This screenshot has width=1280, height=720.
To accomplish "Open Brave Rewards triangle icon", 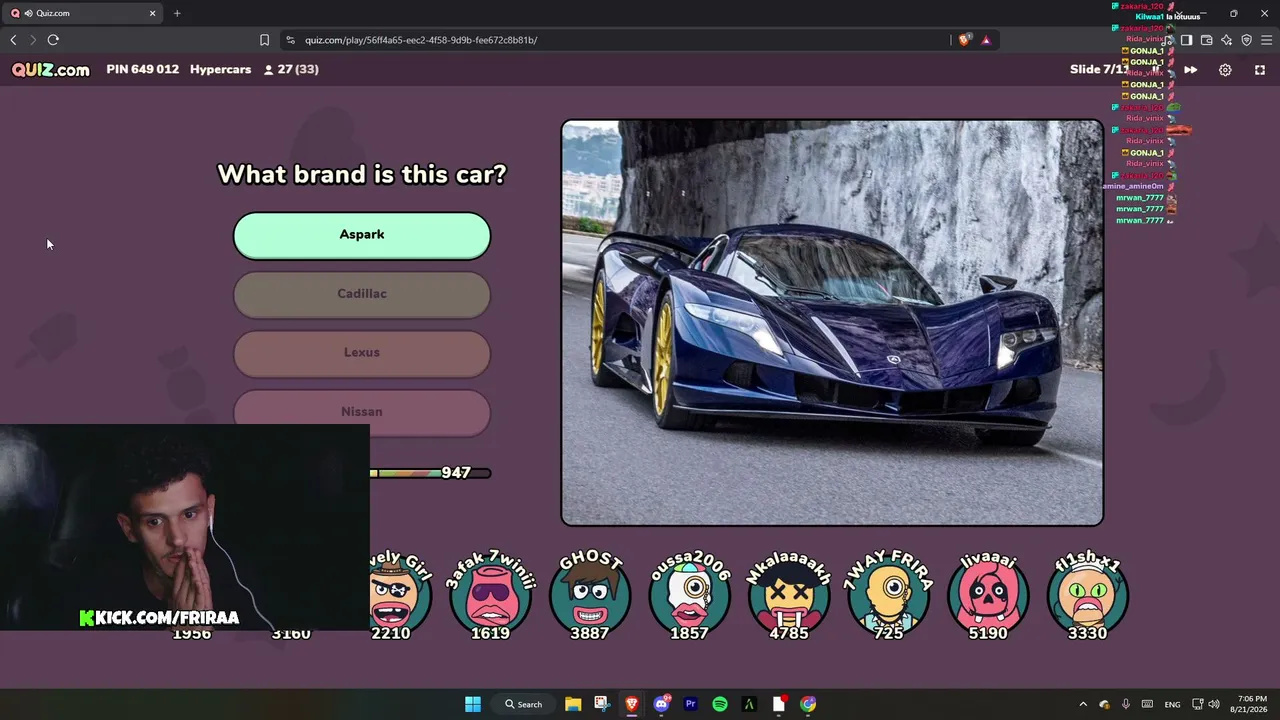I will (x=986, y=40).
